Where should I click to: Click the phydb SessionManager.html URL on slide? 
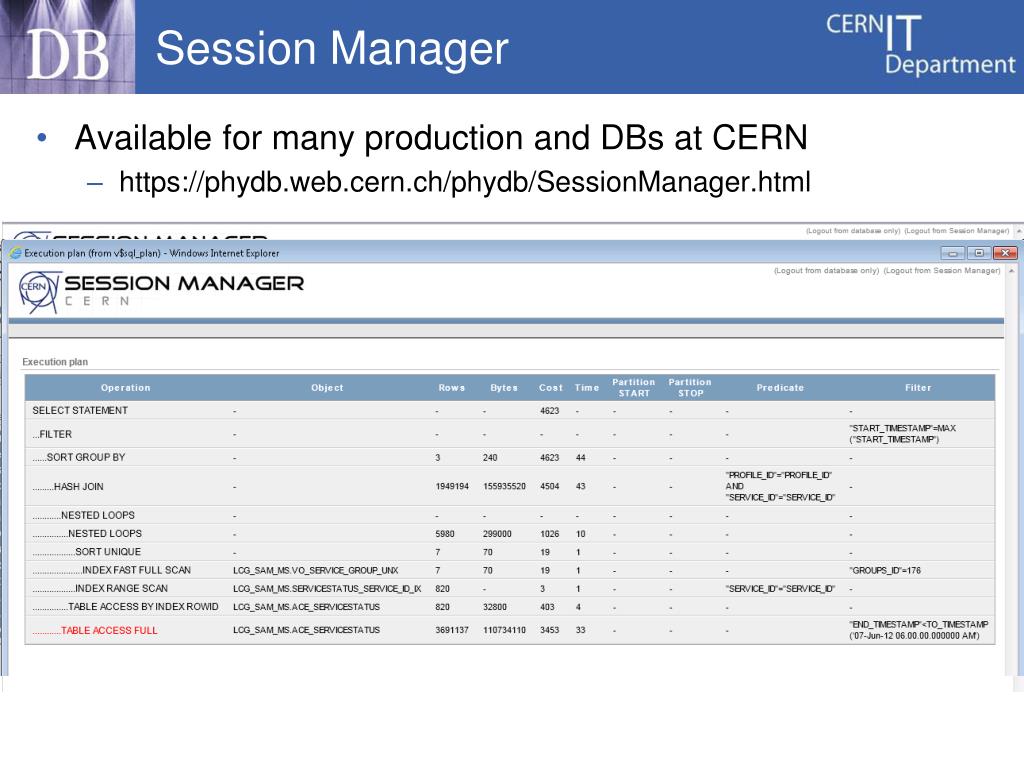pyautogui.click(x=464, y=182)
